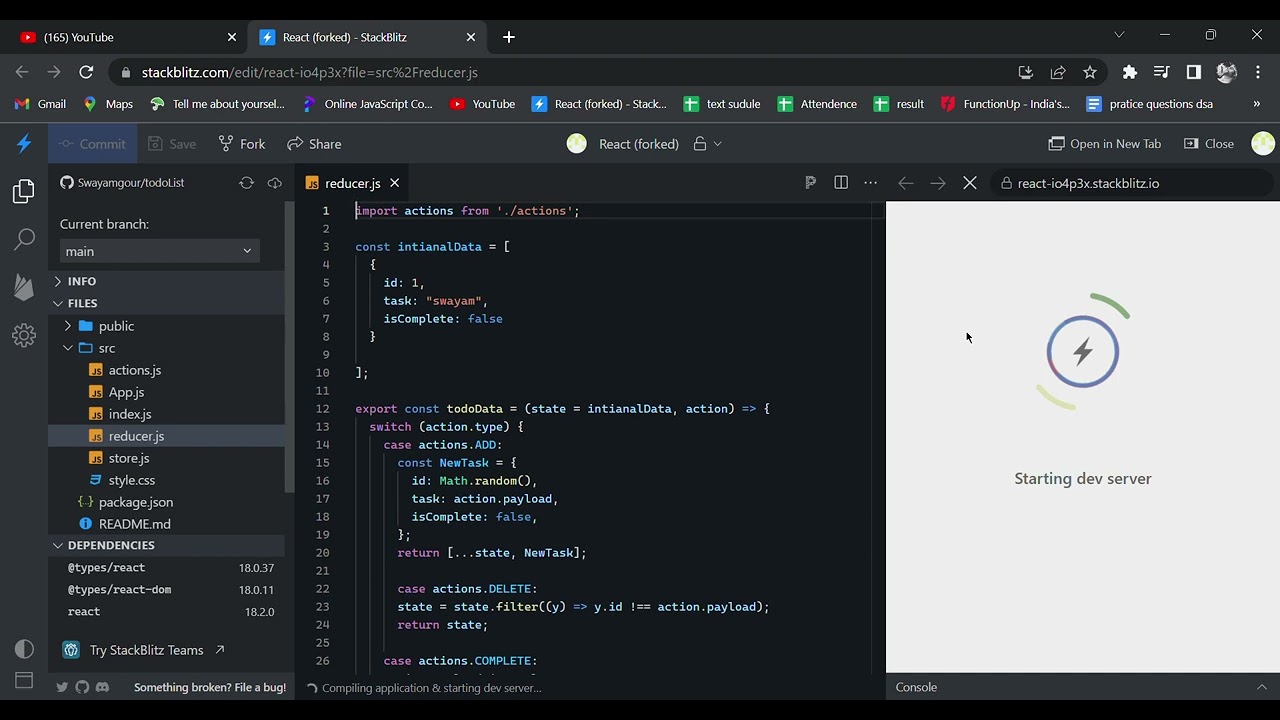This screenshot has width=1280, height=720.
Task: Click the Share button in toolbar
Action: [x=315, y=144]
